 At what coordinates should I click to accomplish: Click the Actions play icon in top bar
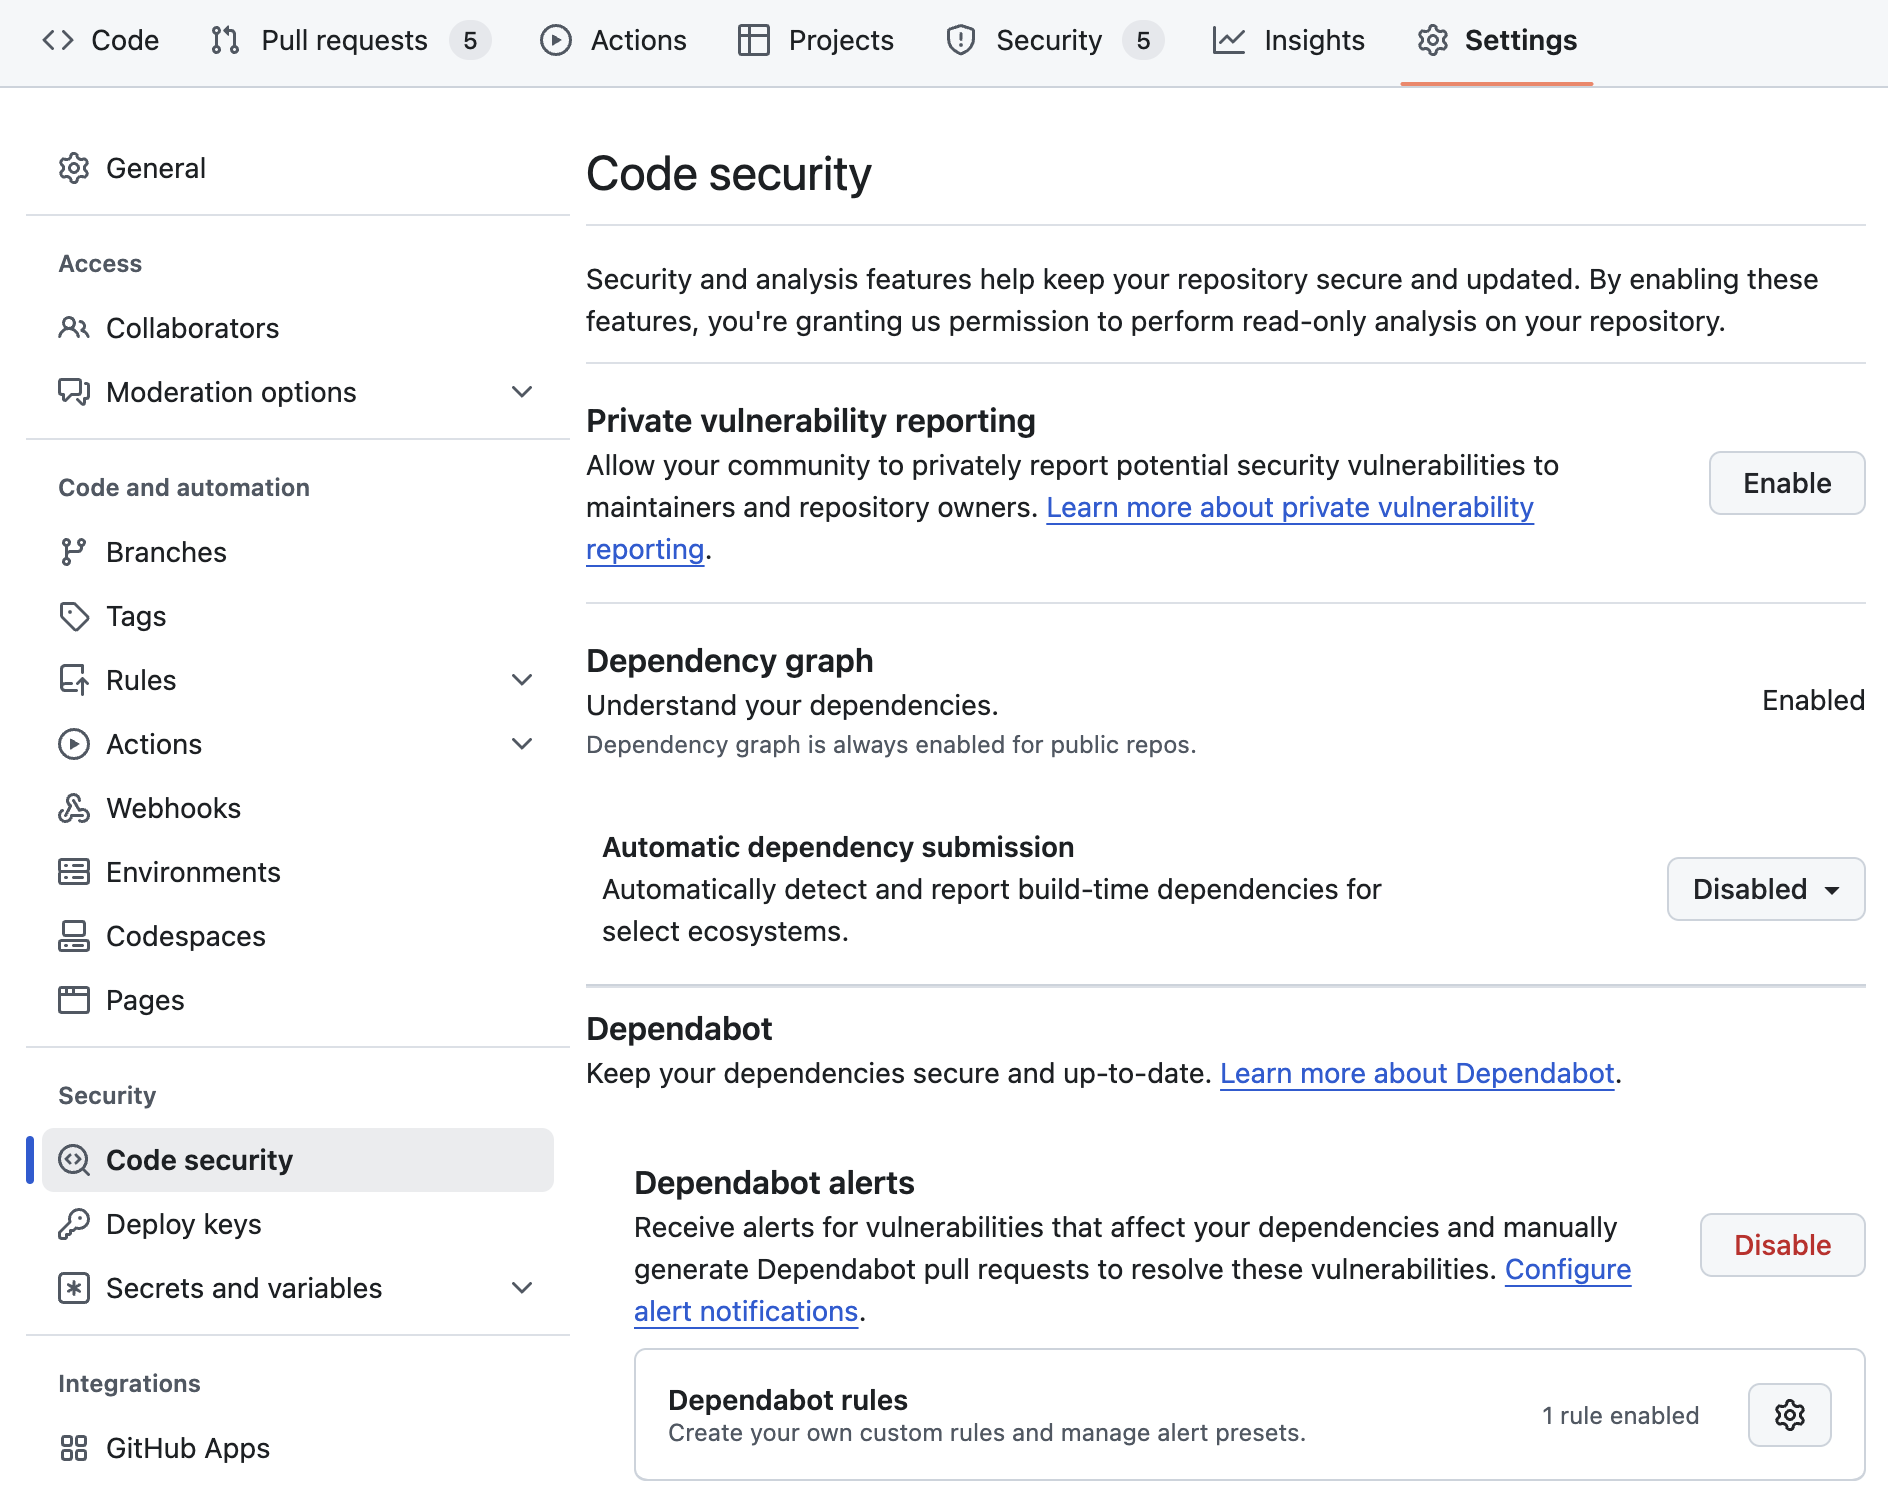tap(556, 40)
